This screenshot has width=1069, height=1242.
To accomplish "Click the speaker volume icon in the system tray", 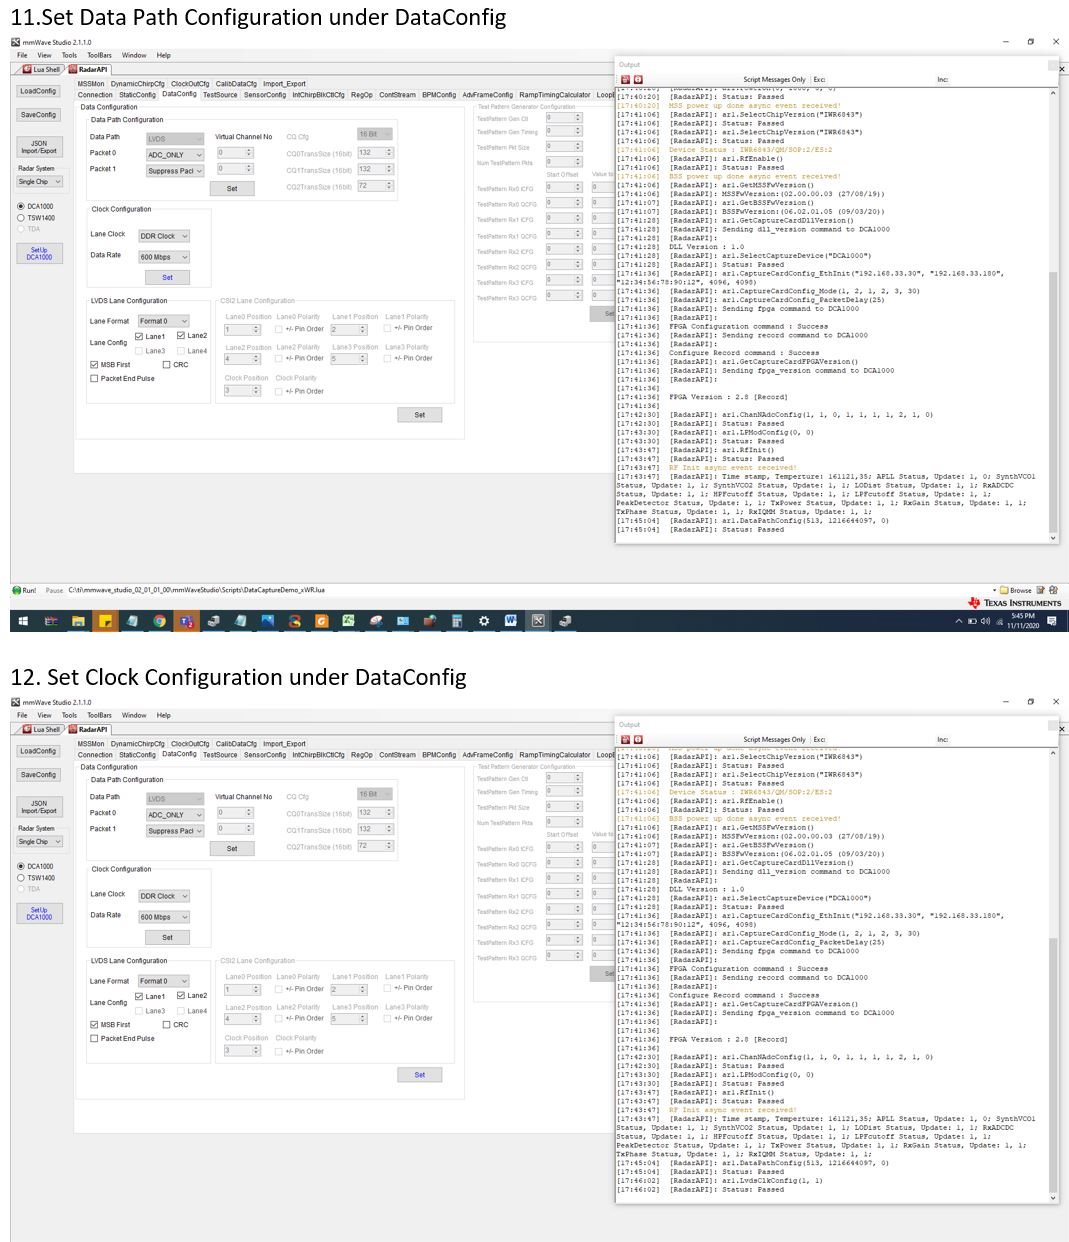I will [985, 621].
